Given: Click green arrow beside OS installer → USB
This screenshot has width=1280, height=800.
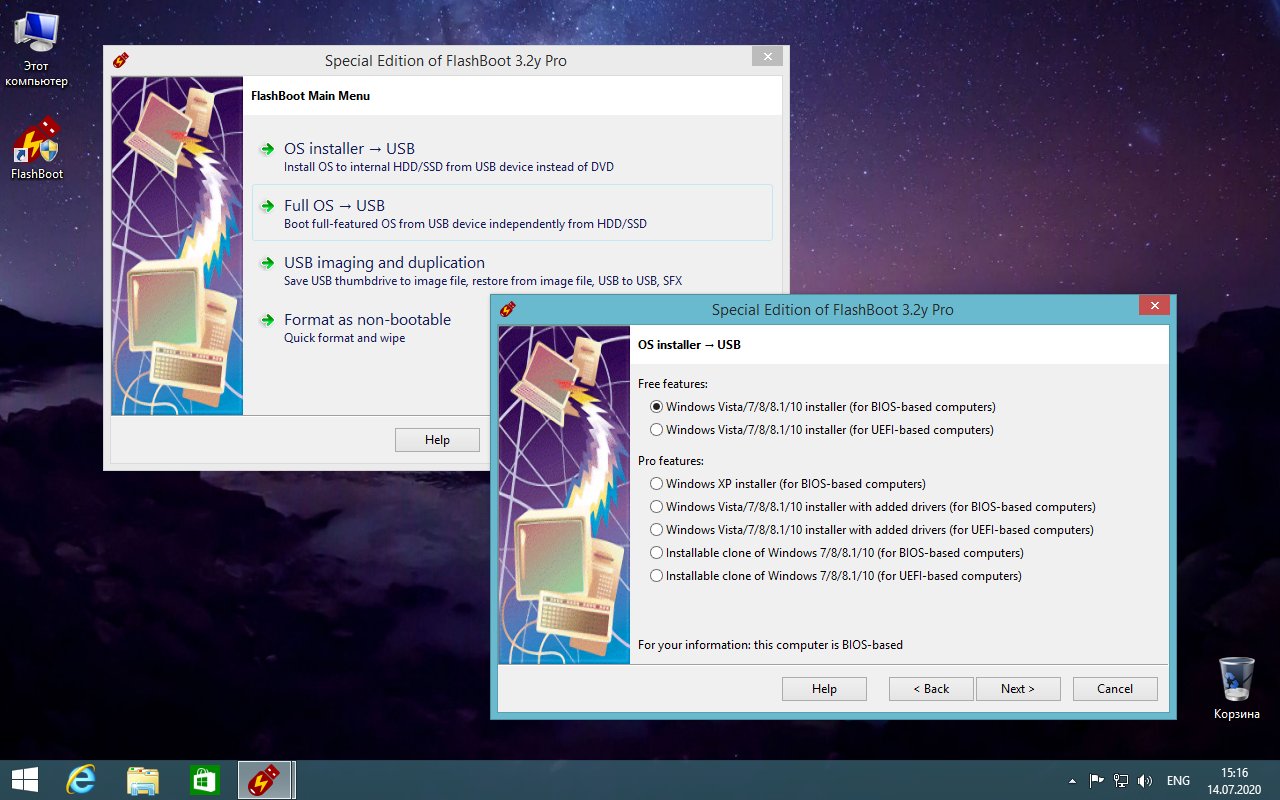Looking at the screenshot, I should [267, 149].
